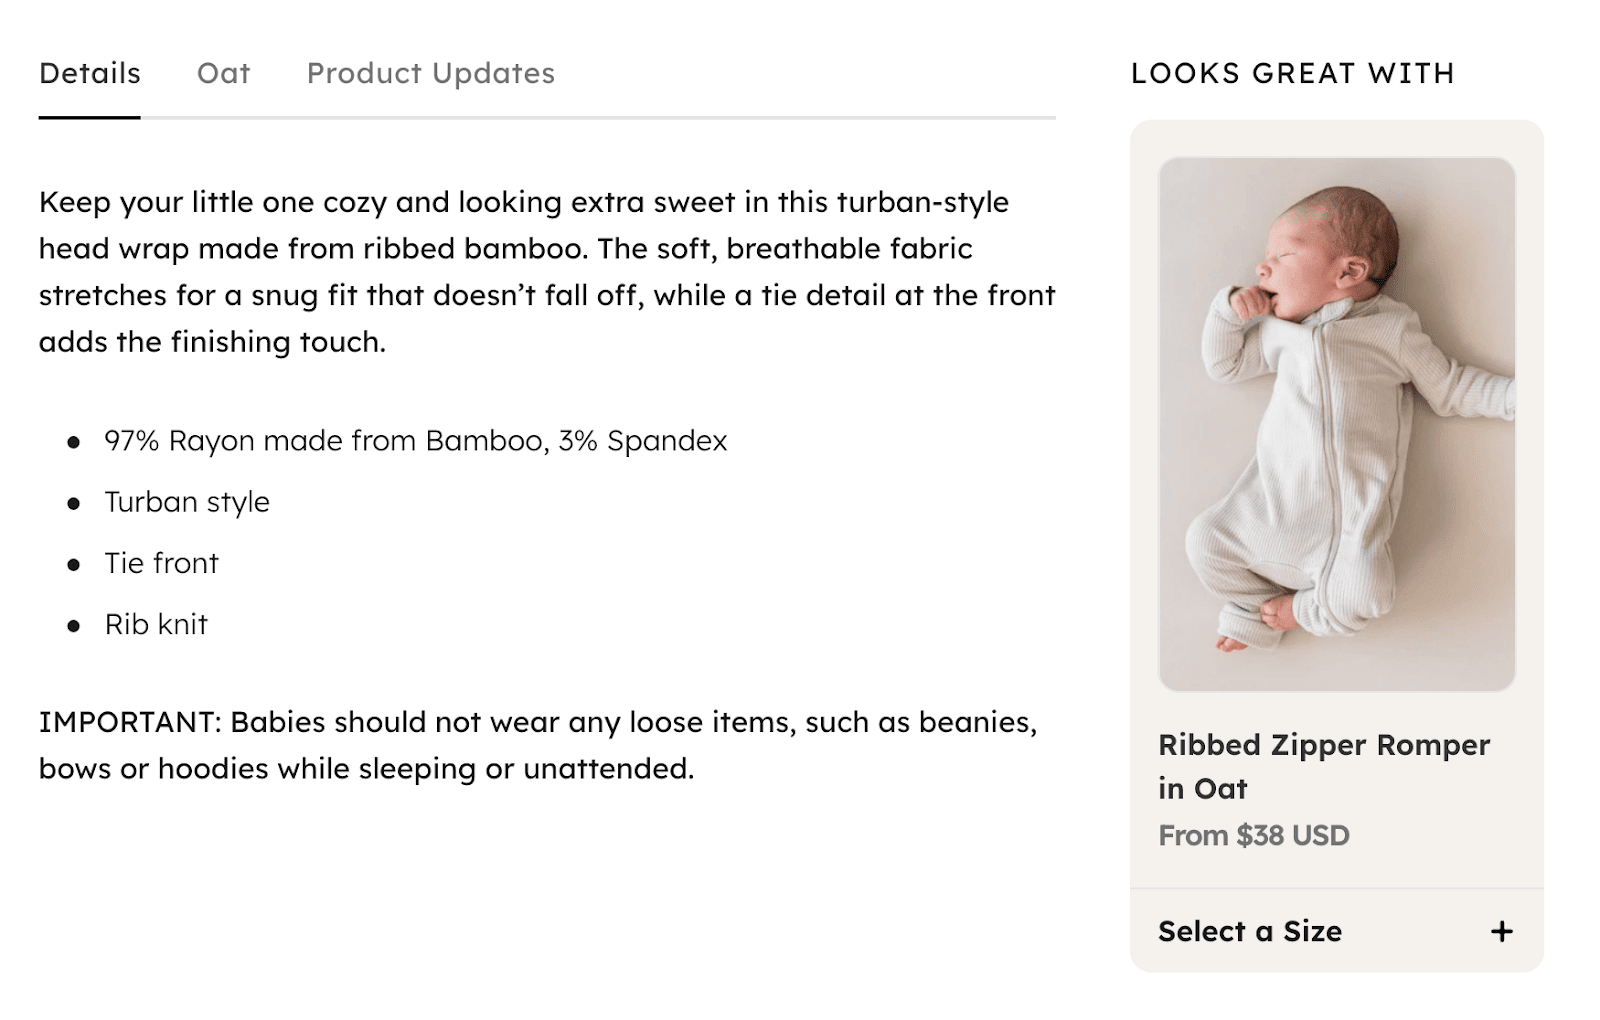Click the baby romper product image
Viewport: 1600px width, 1020px height.
coord(1336,424)
